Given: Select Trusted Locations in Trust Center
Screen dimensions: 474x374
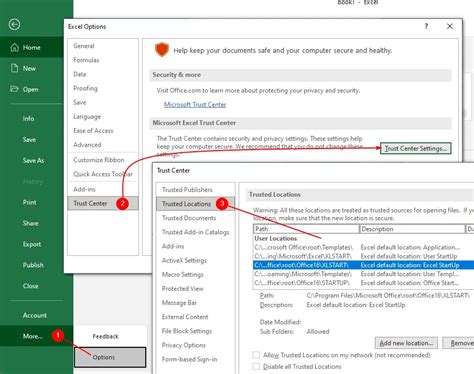Looking at the screenshot, I should (x=195, y=204).
